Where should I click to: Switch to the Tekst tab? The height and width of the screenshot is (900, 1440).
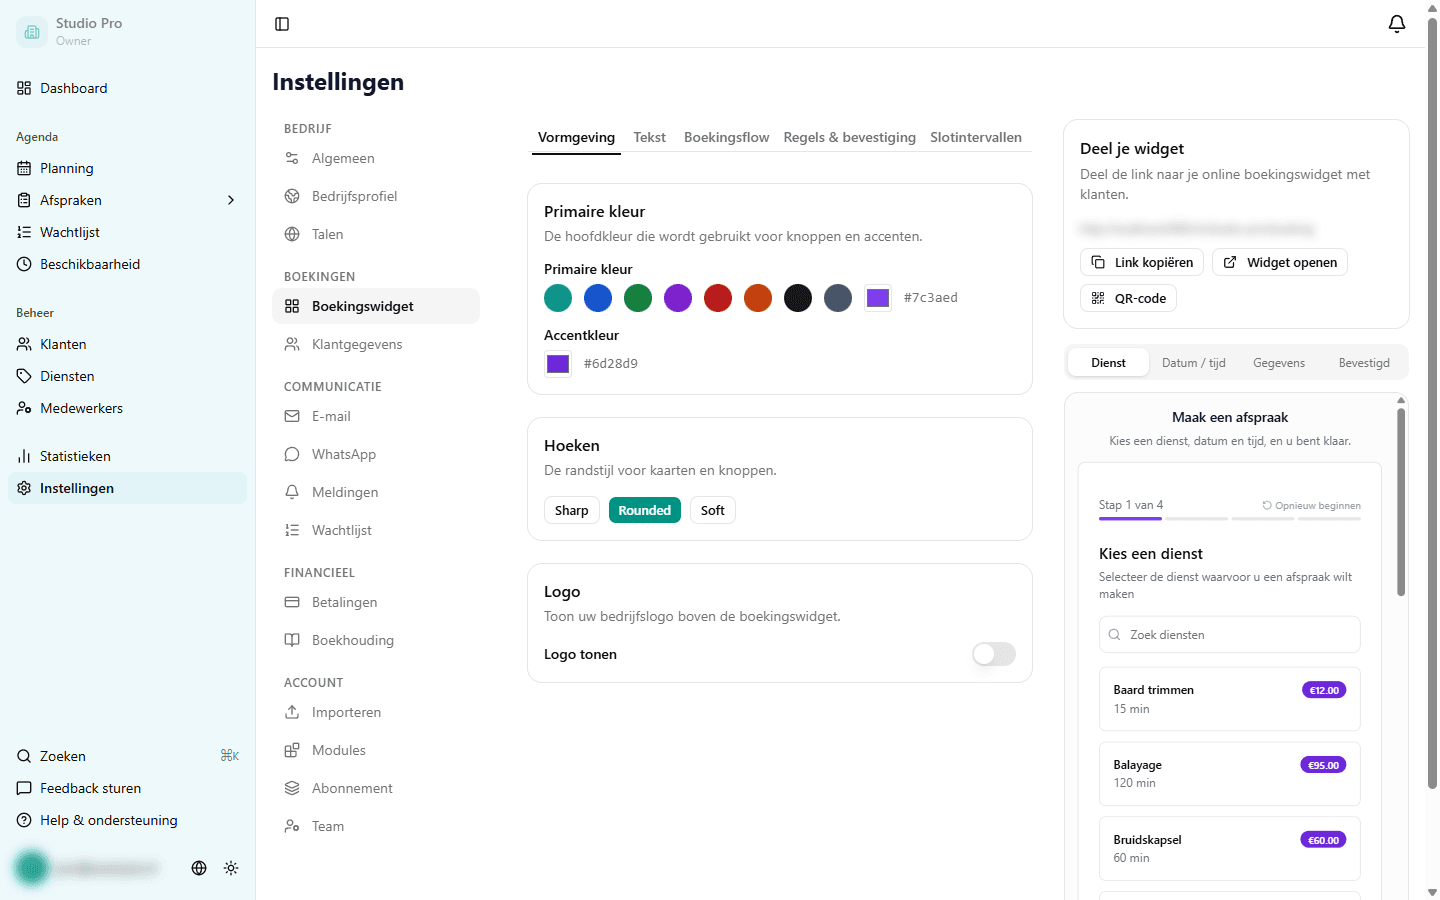(x=650, y=138)
